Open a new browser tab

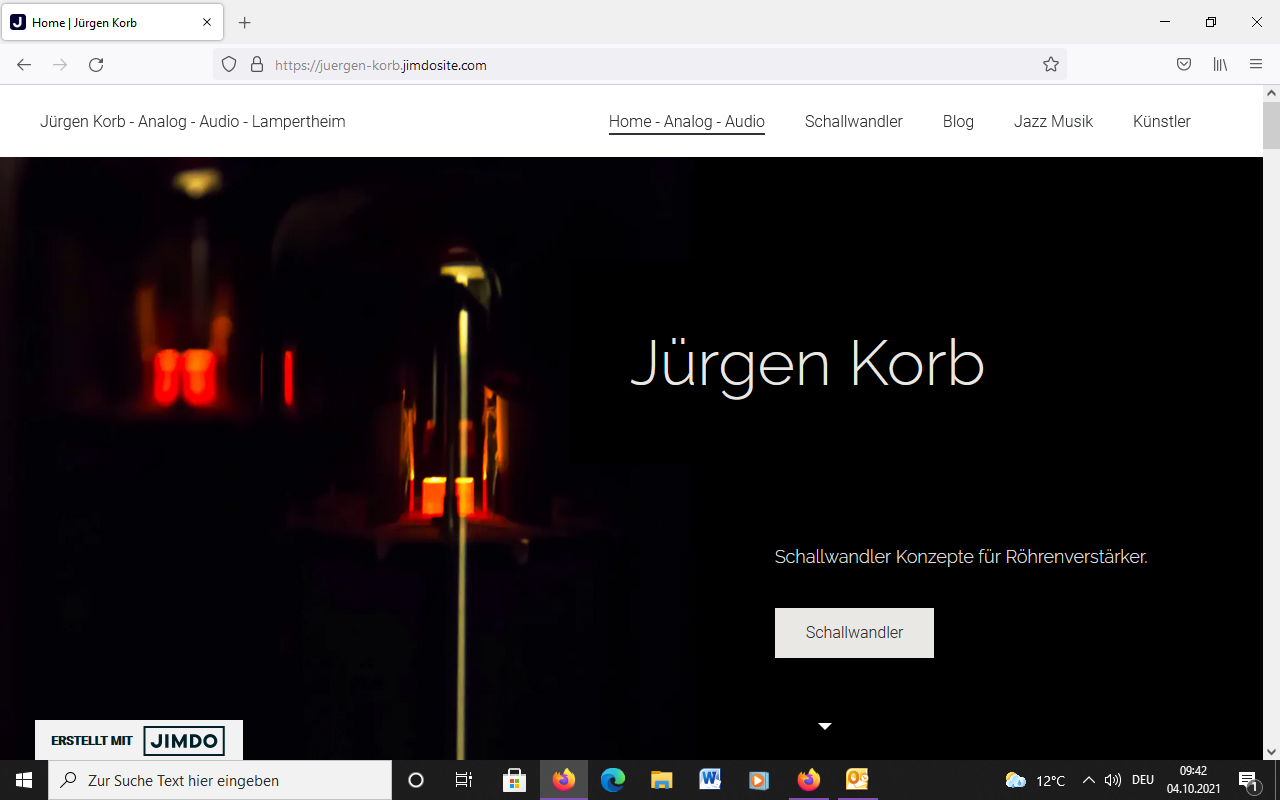245,22
